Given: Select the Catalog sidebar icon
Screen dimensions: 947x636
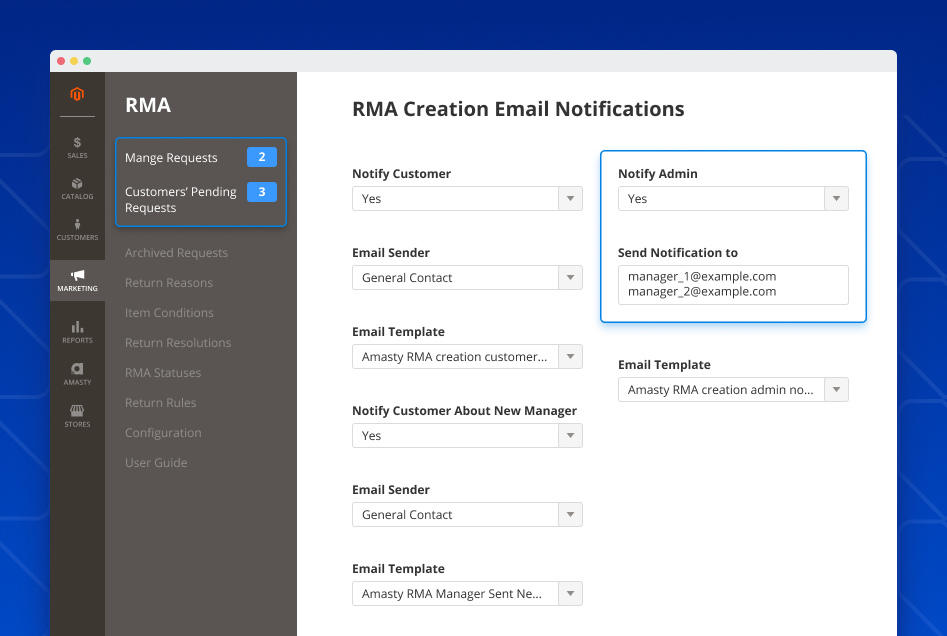Looking at the screenshot, I should [77, 189].
